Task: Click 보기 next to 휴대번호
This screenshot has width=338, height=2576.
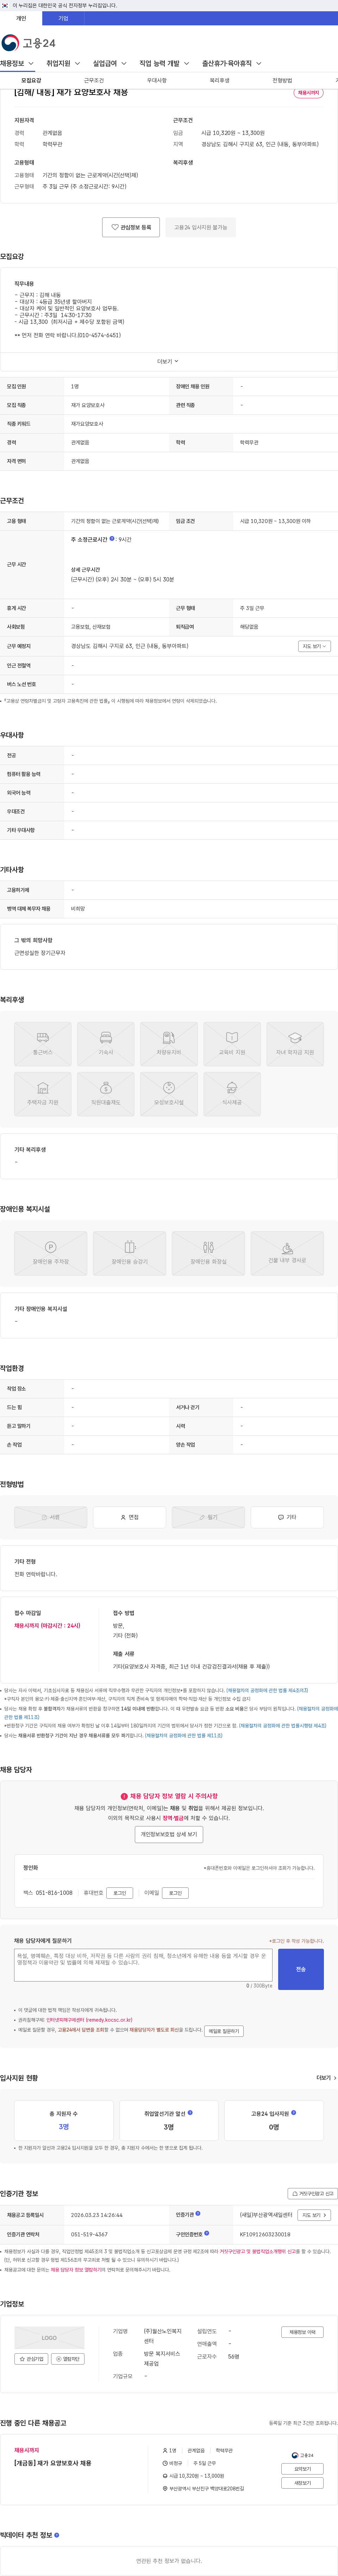Action: coord(120,1893)
